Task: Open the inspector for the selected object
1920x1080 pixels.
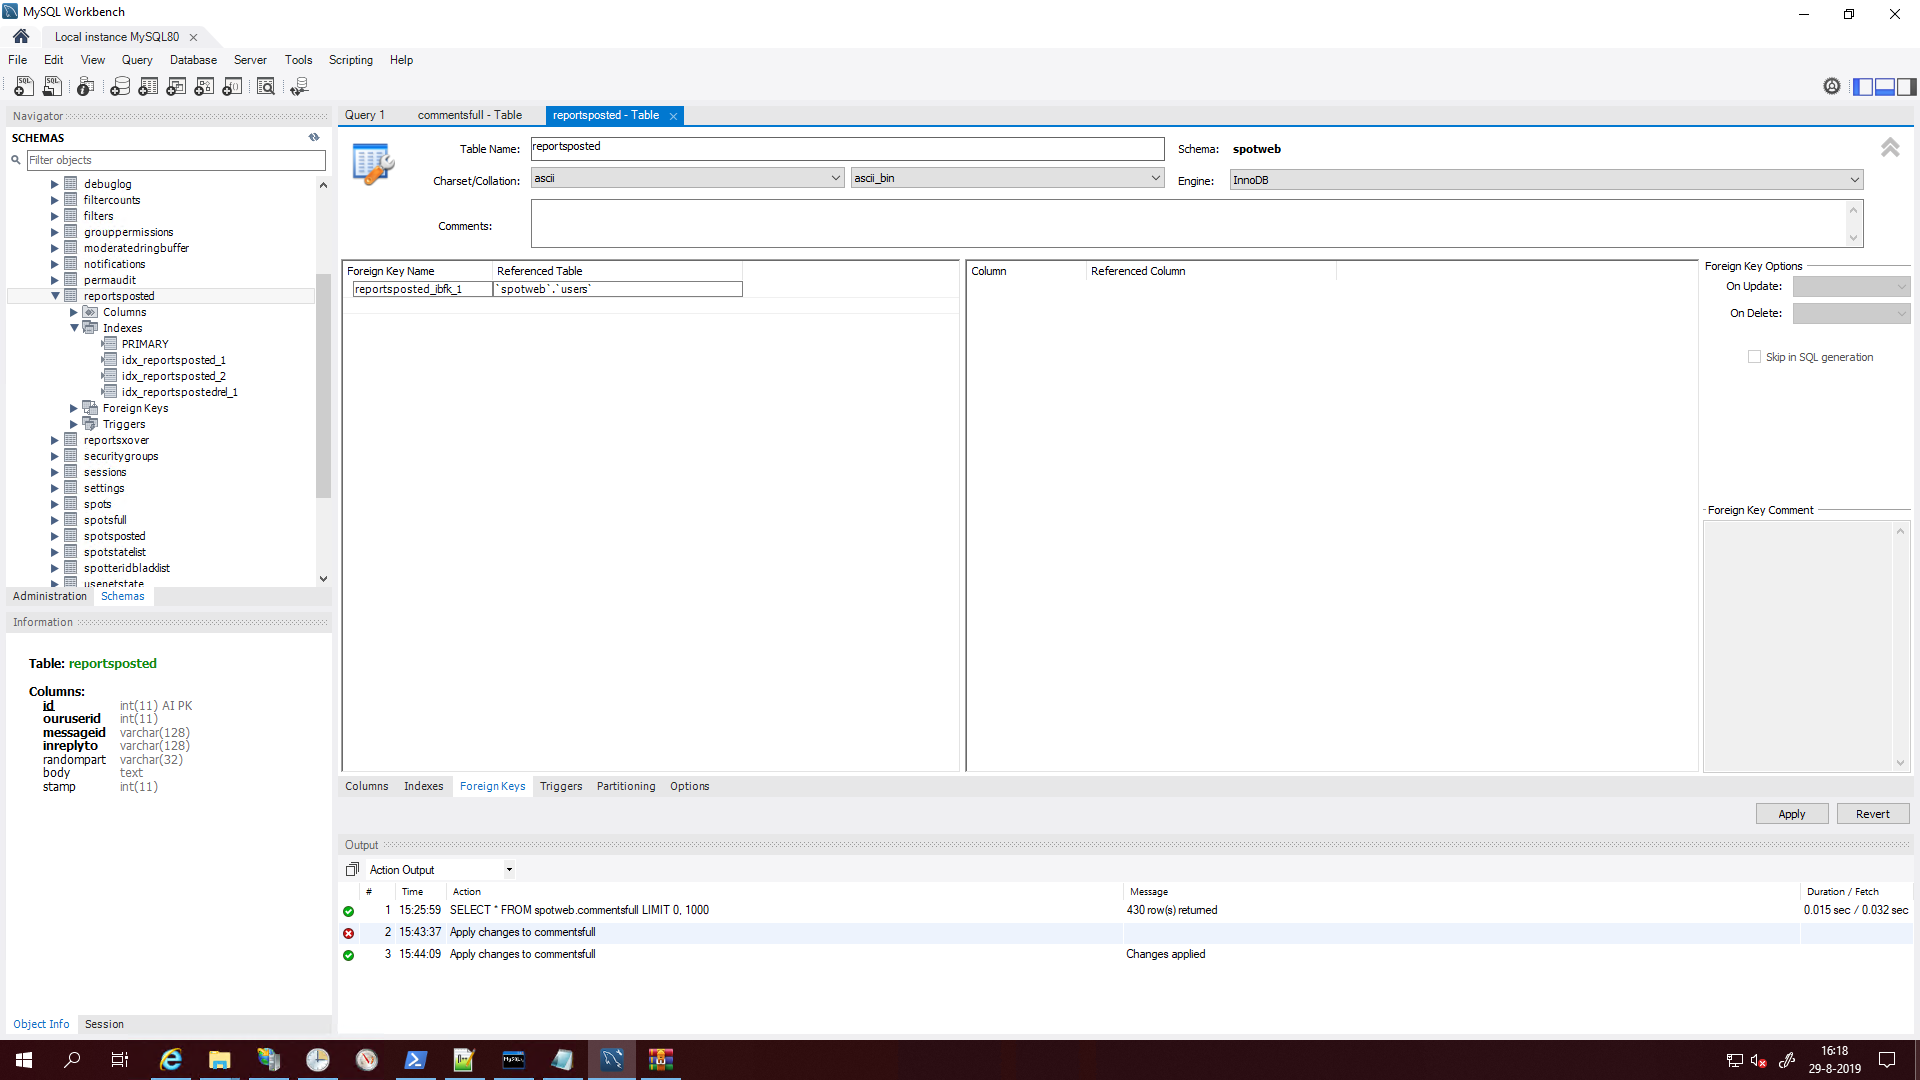Action: point(84,86)
